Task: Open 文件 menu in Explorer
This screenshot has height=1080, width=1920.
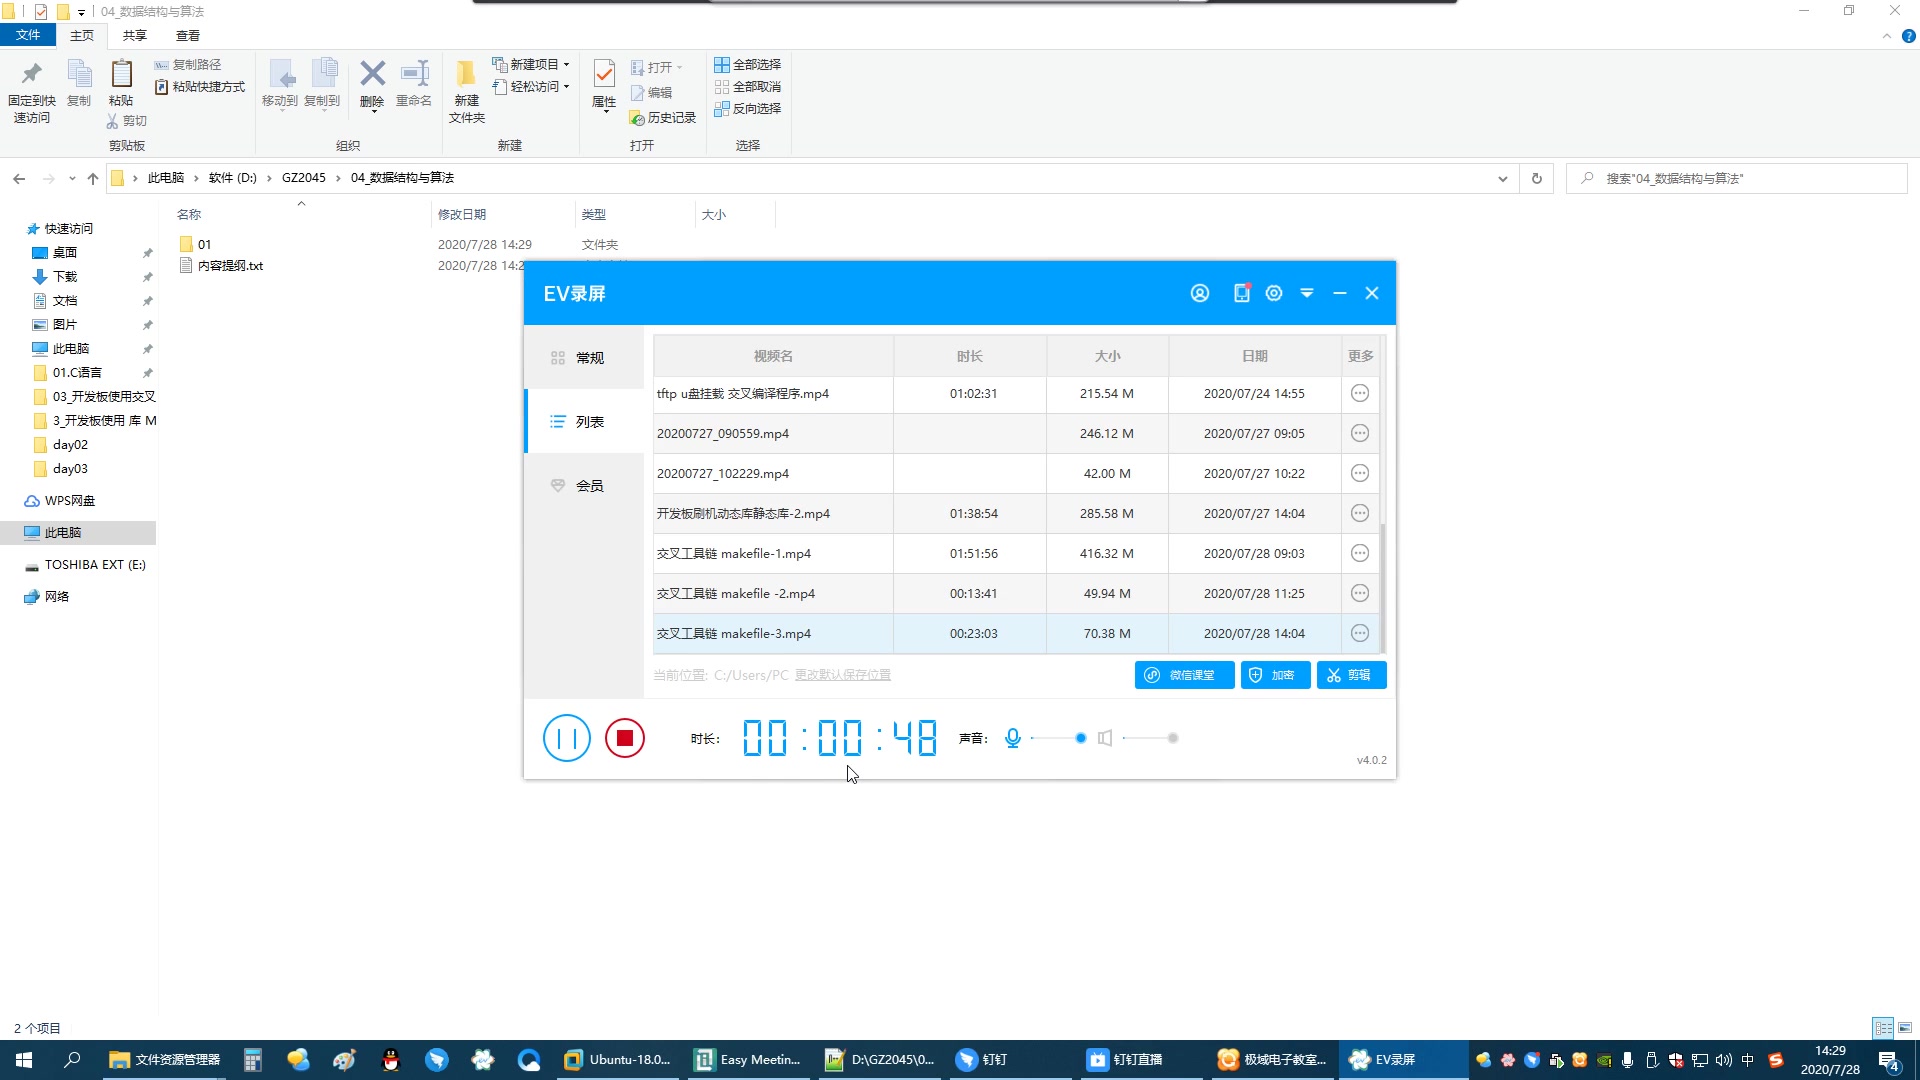Action: click(x=28, y=35)
